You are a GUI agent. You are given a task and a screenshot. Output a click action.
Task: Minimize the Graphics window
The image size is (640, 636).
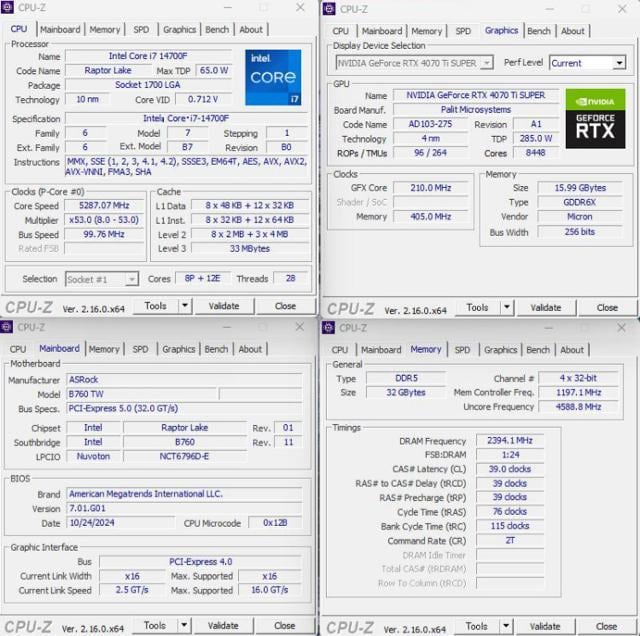tap(550, 9)
